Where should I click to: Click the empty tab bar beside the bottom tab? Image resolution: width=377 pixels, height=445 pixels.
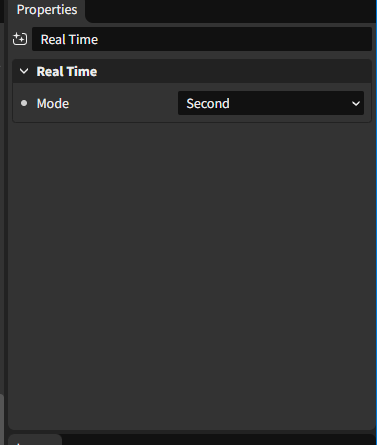(x=218, y=440)
